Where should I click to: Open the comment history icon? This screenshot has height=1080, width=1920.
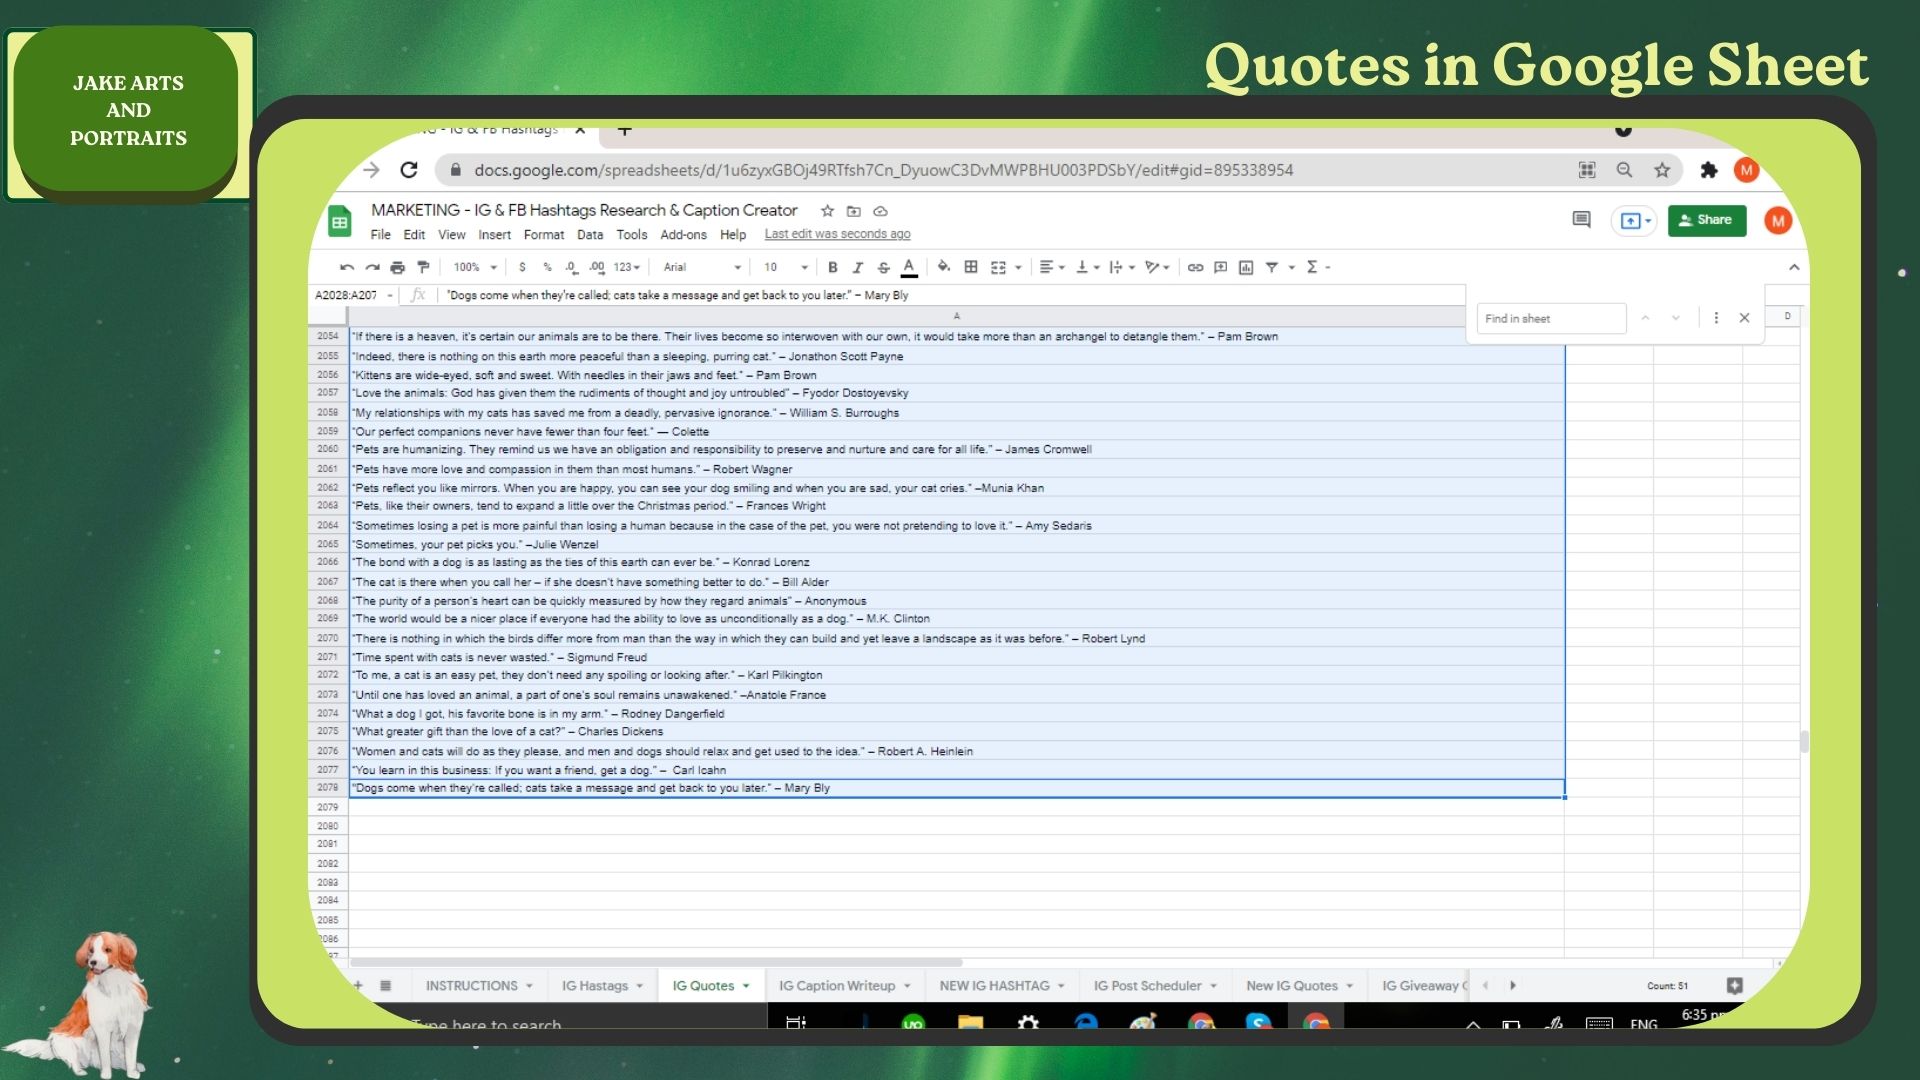click(1581, 220)
